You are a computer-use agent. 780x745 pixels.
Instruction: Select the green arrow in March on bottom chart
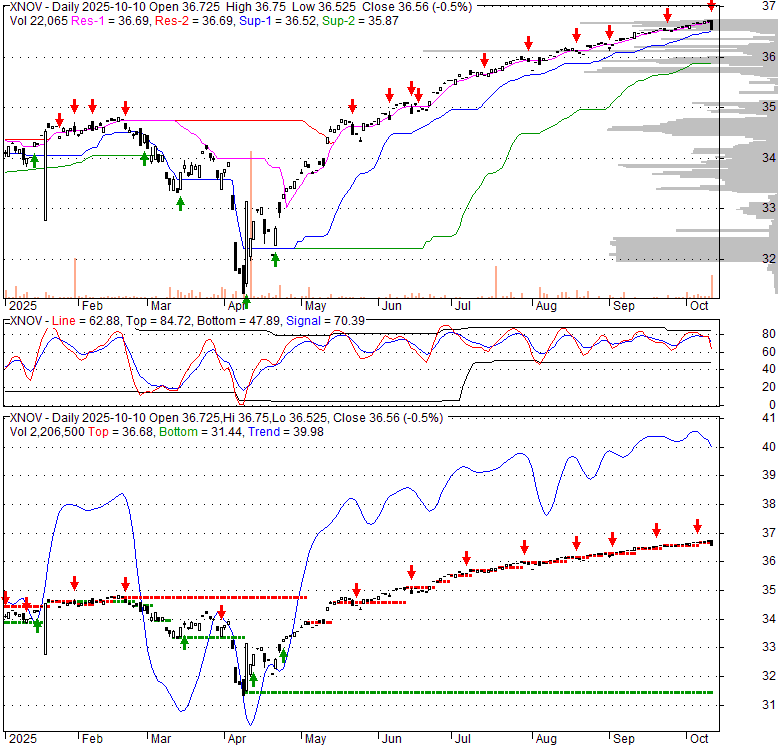point(184,642)
